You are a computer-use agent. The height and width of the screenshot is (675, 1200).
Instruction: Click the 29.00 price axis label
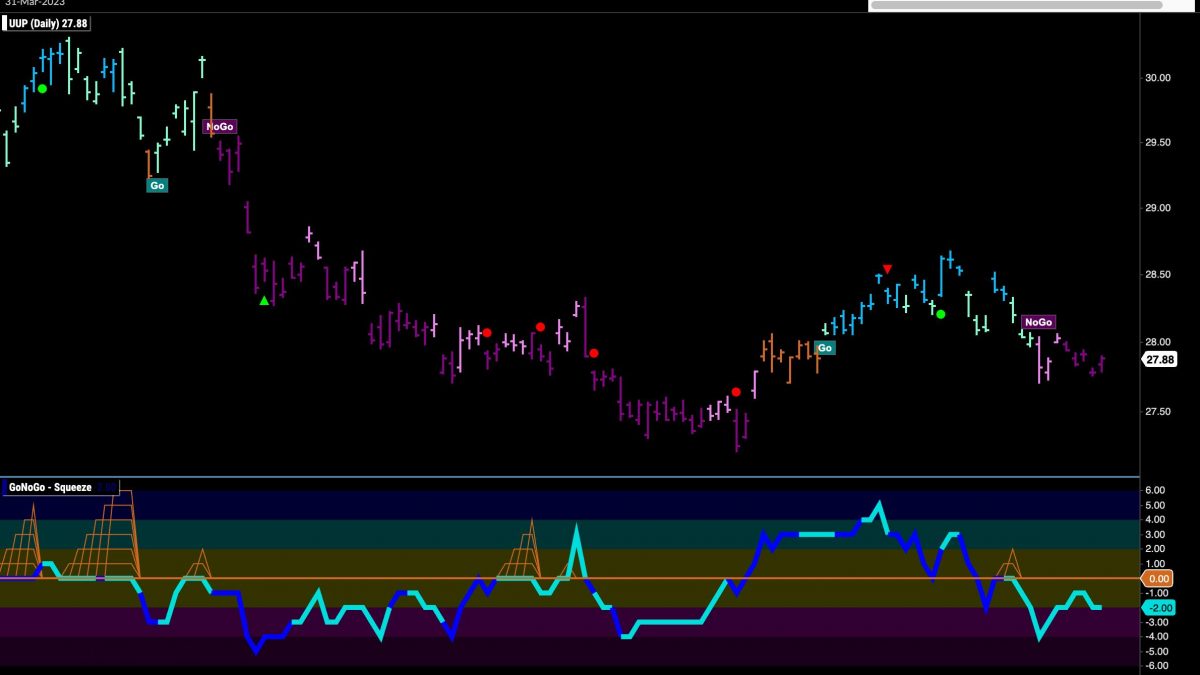[x=1159, y=208]
